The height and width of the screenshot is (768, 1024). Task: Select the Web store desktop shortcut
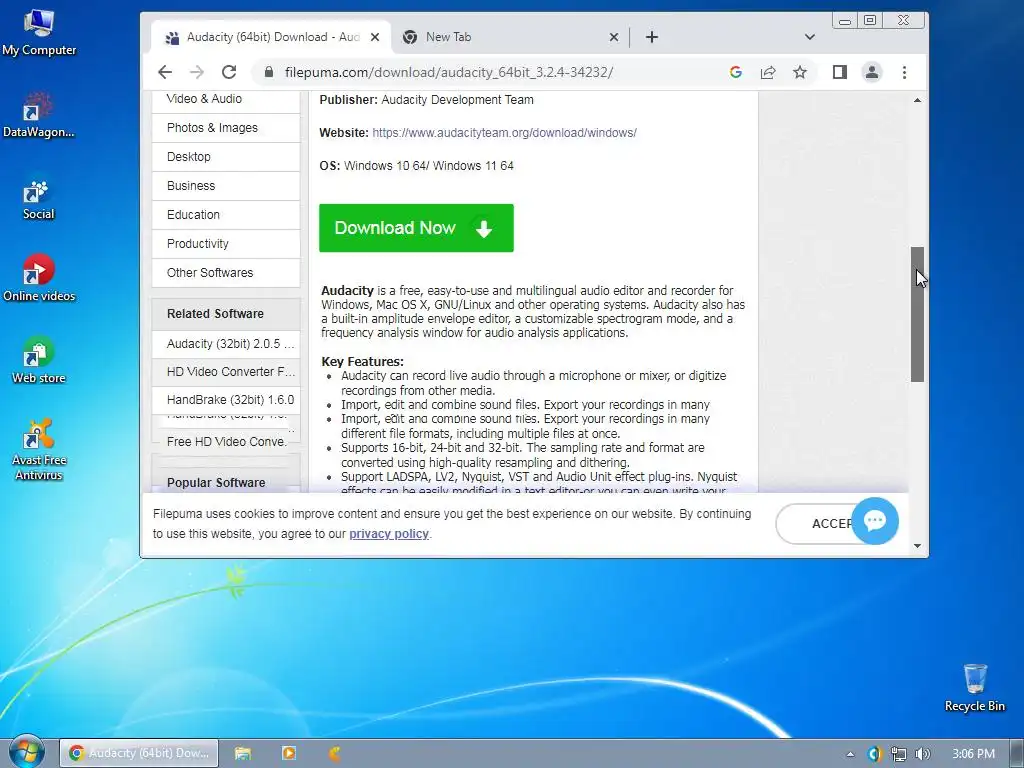39,360
